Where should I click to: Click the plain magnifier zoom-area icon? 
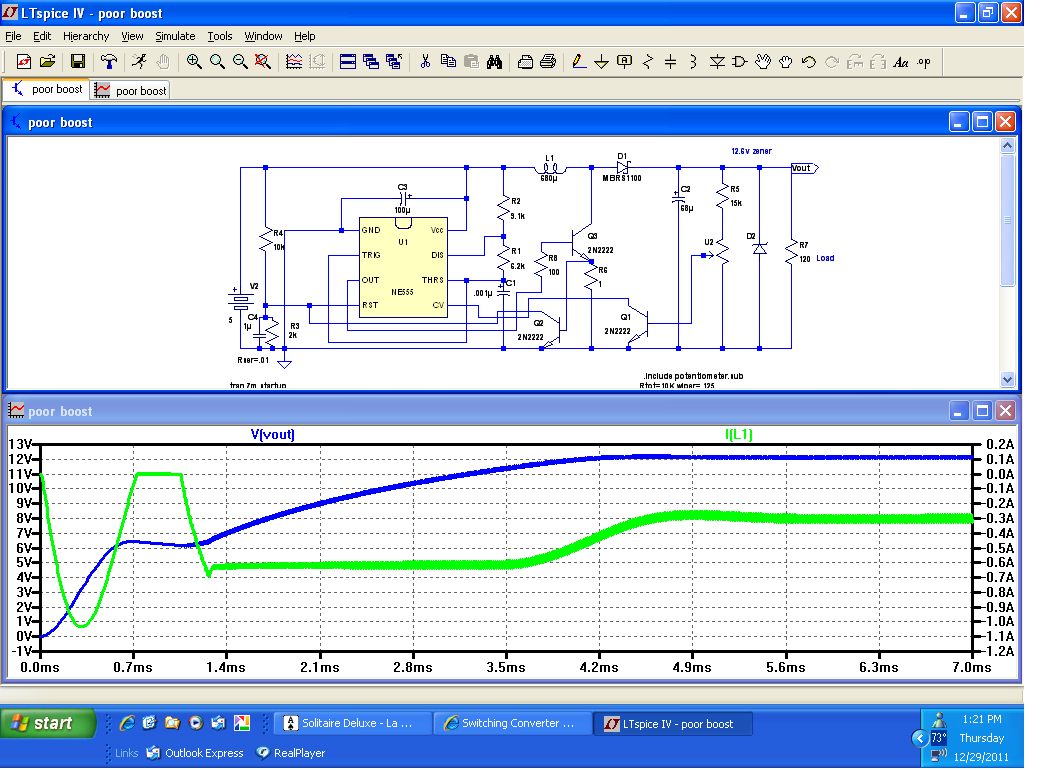click(217, 62)
